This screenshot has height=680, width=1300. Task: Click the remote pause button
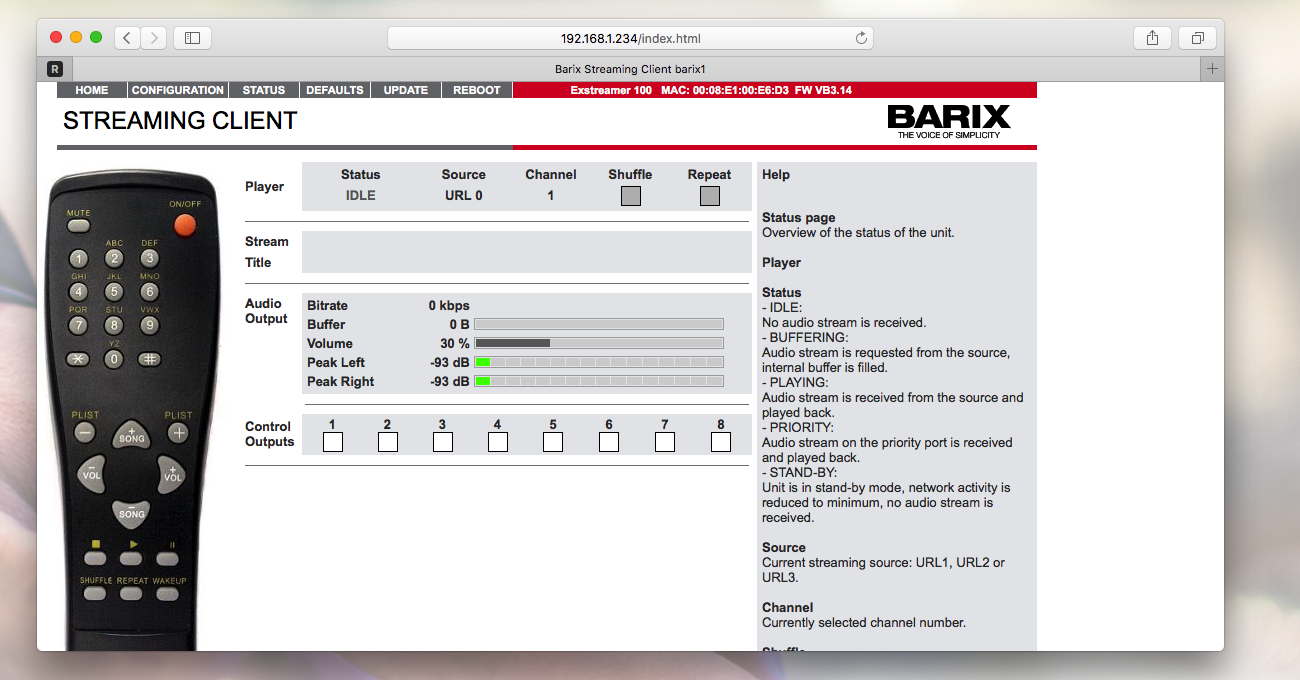(167, 557)
